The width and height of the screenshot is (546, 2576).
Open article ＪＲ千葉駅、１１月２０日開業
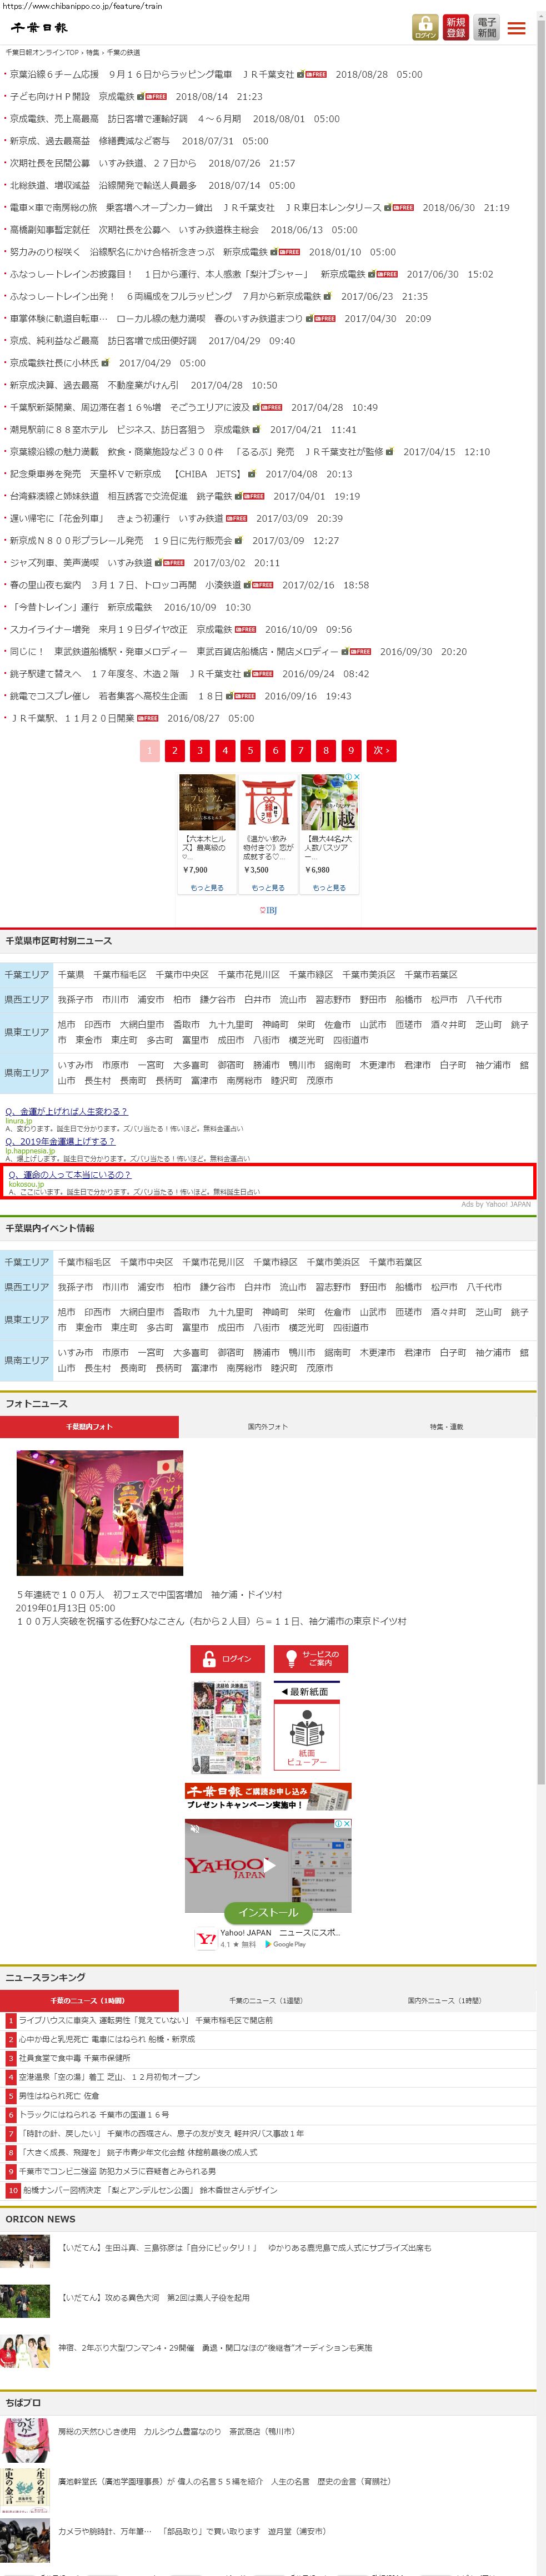click(72, 718)
